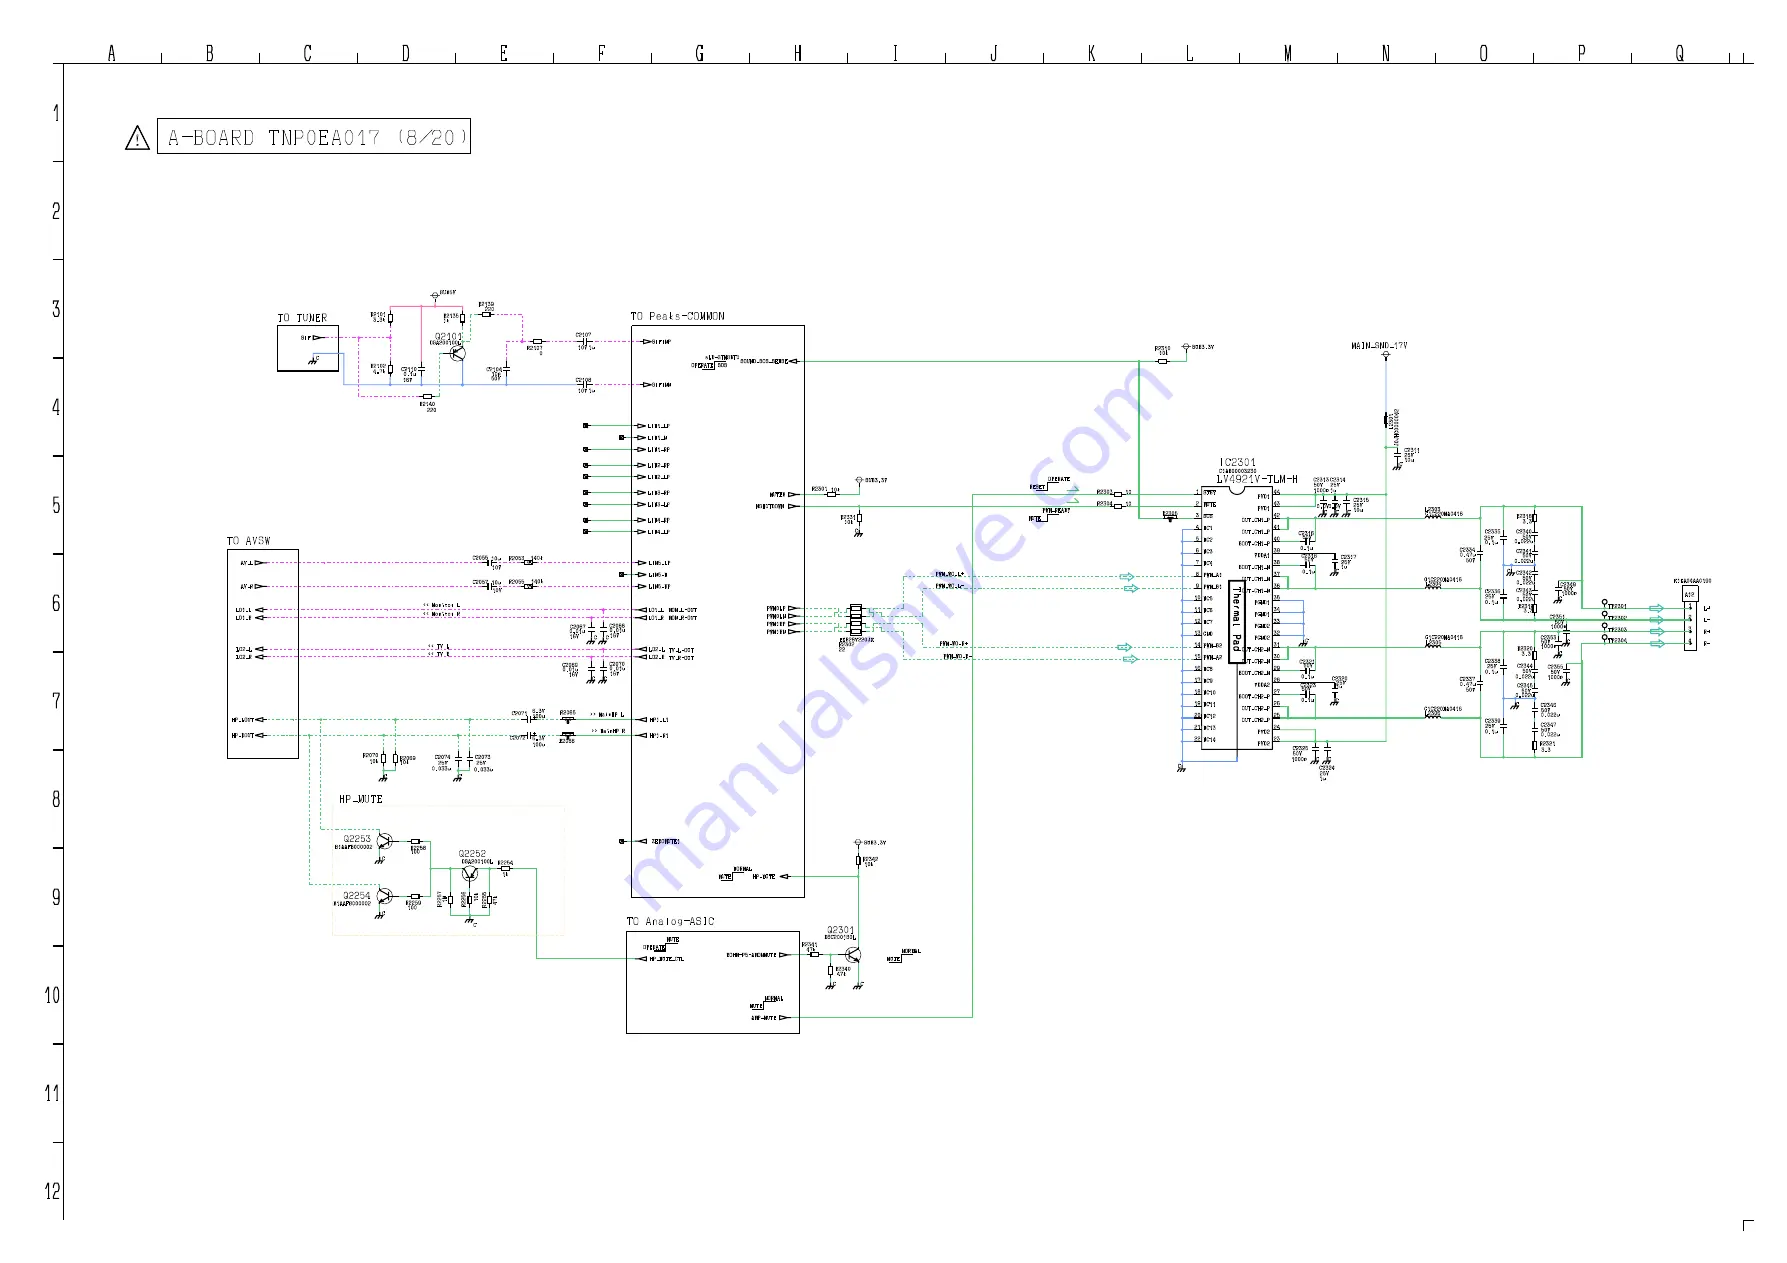Click the 'Q2253' designator text

pos(357,839)
